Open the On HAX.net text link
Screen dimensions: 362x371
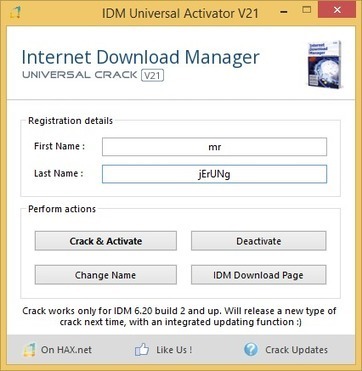[66, 350]
